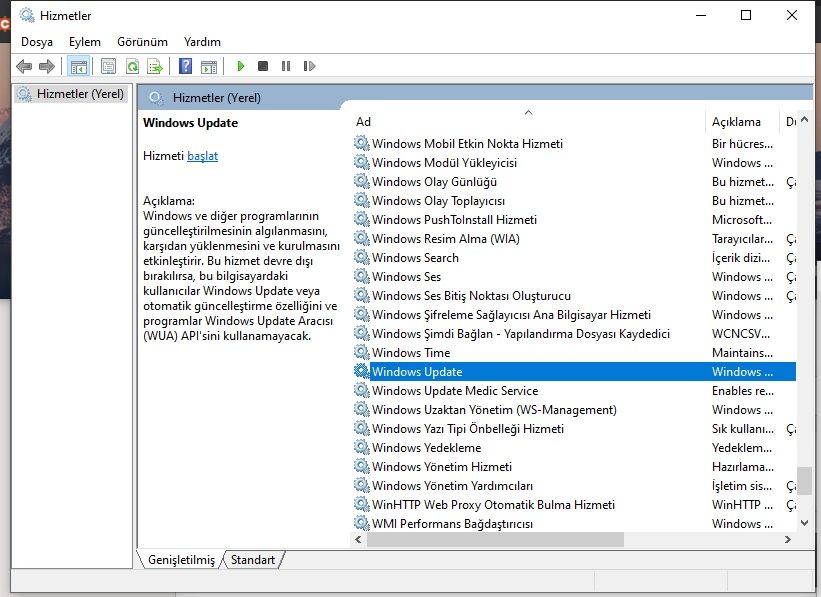Pause the service with the pause icon
Screen dimensions: 821x597
(x=286, y=66)
